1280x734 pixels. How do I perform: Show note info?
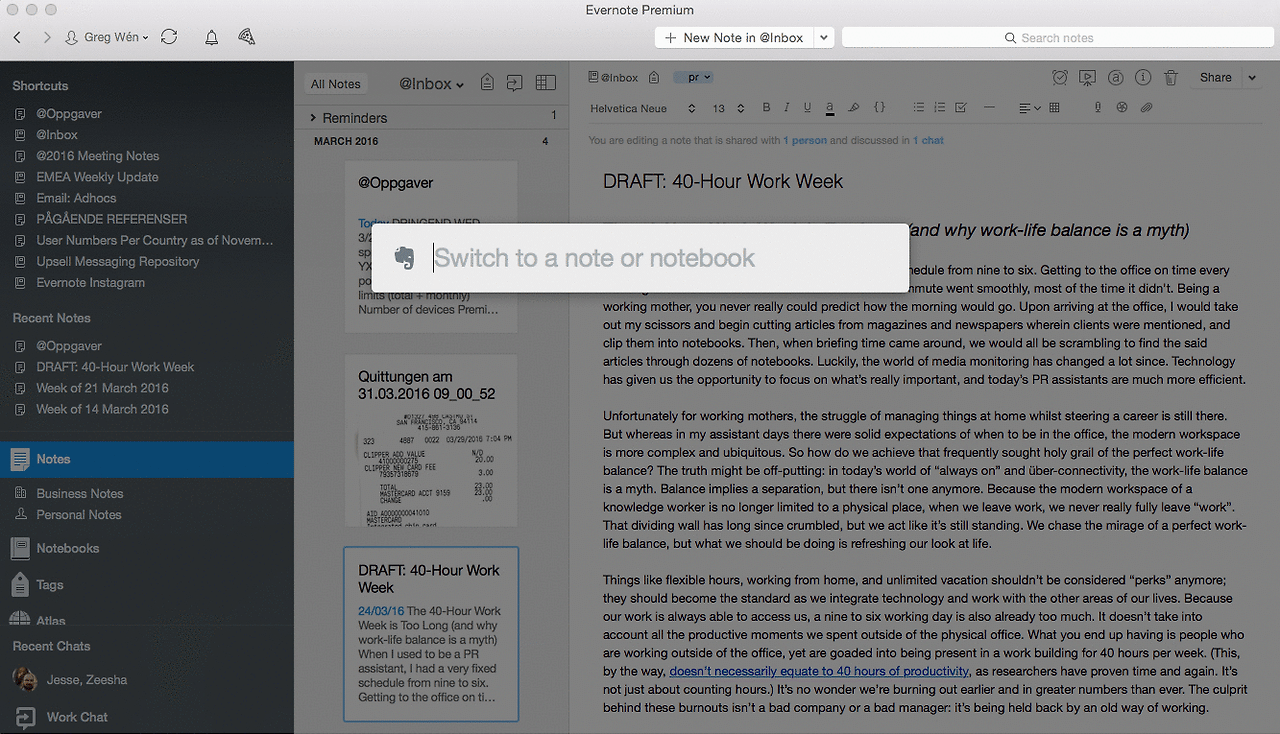(x=1143, y=77)
